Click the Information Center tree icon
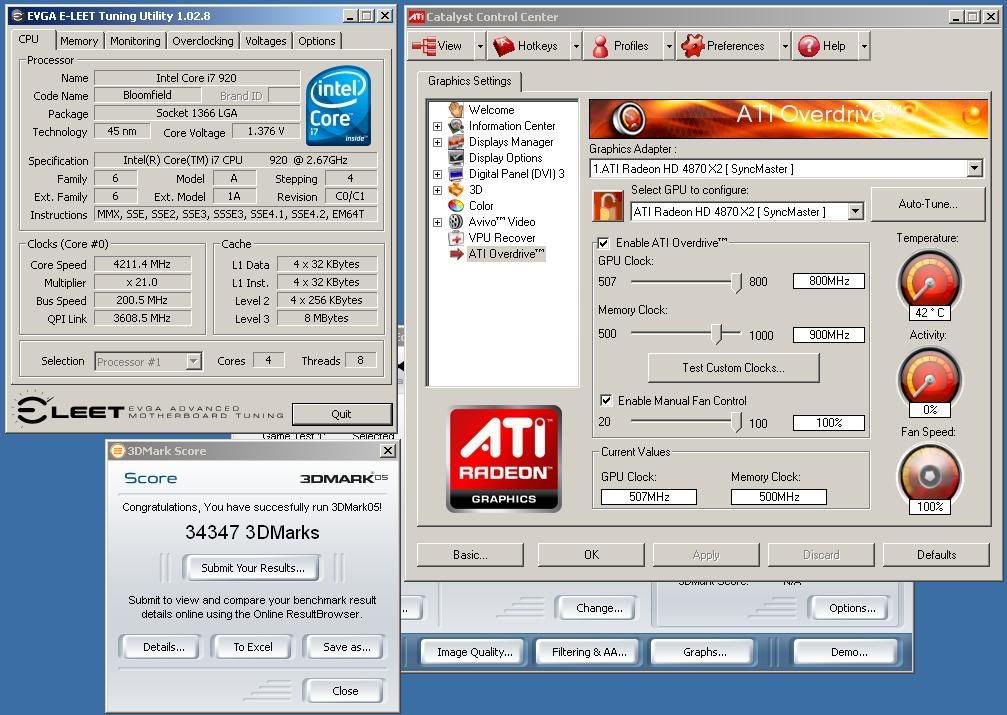The image size is (1007, 715). click(x=456, y=126)
